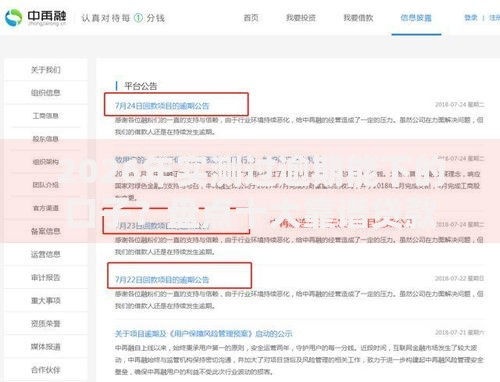Open 资质荣誉 in the sidebar
Screen dimensions: 500x382
46,324
